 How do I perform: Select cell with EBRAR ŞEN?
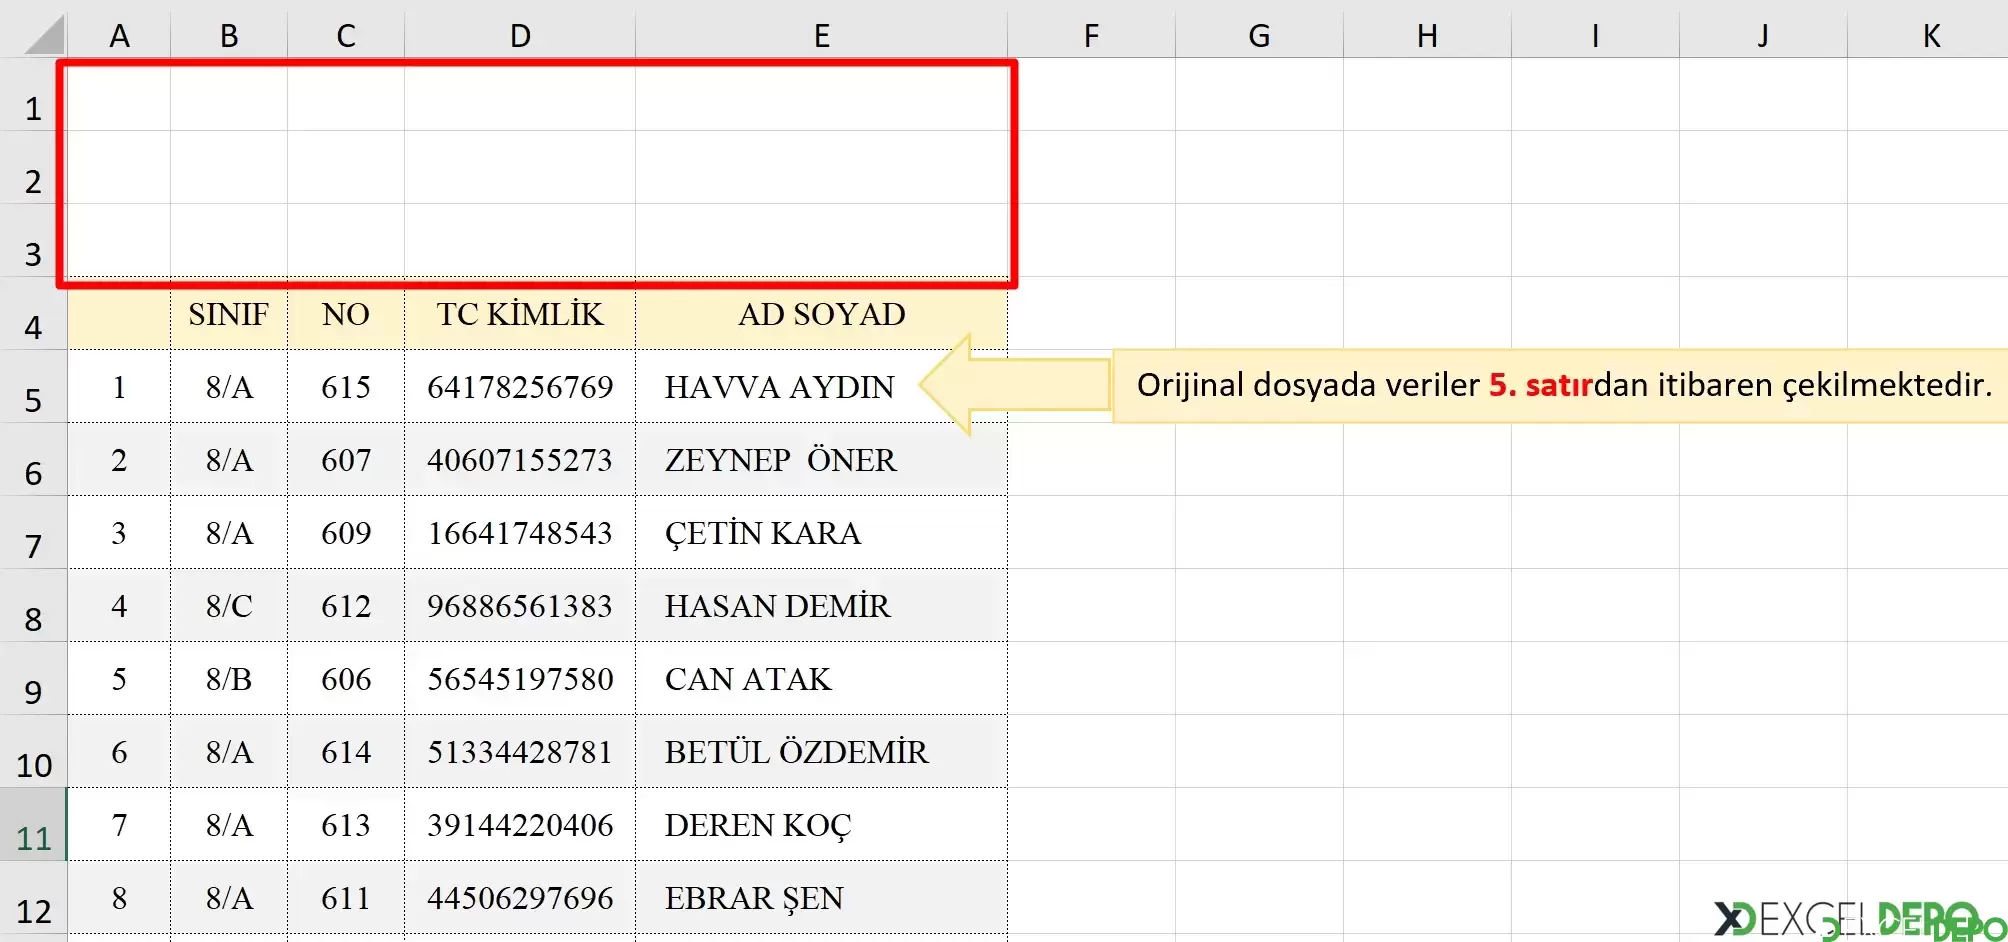[821, 897]
